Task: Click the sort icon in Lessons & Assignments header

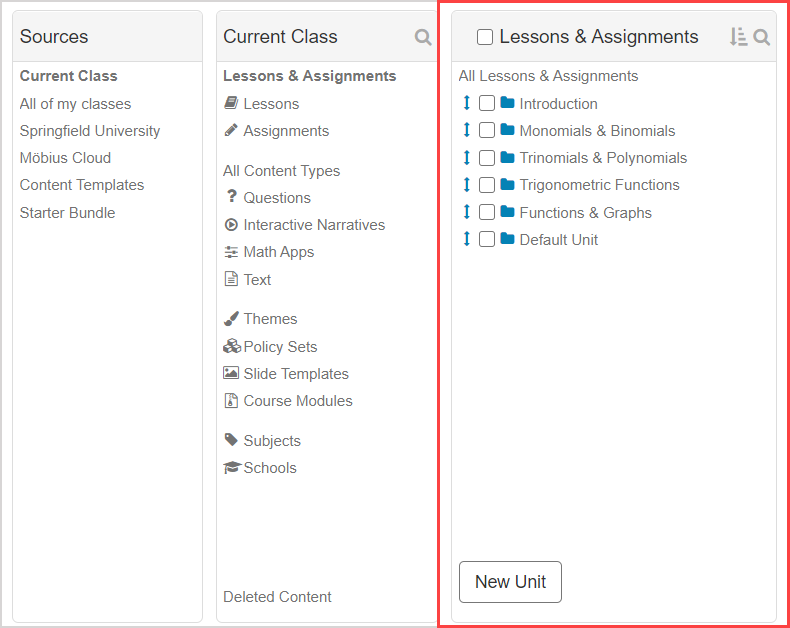Action: coord(738,37)
